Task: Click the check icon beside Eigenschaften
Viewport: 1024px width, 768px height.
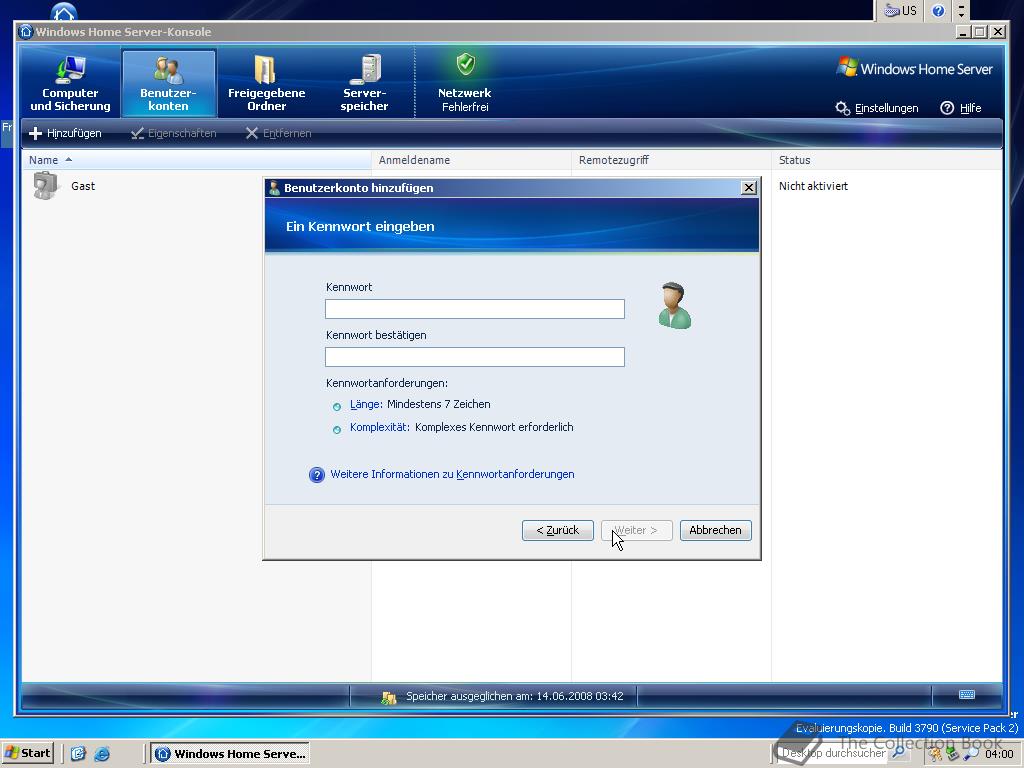Action: point(137,133)
